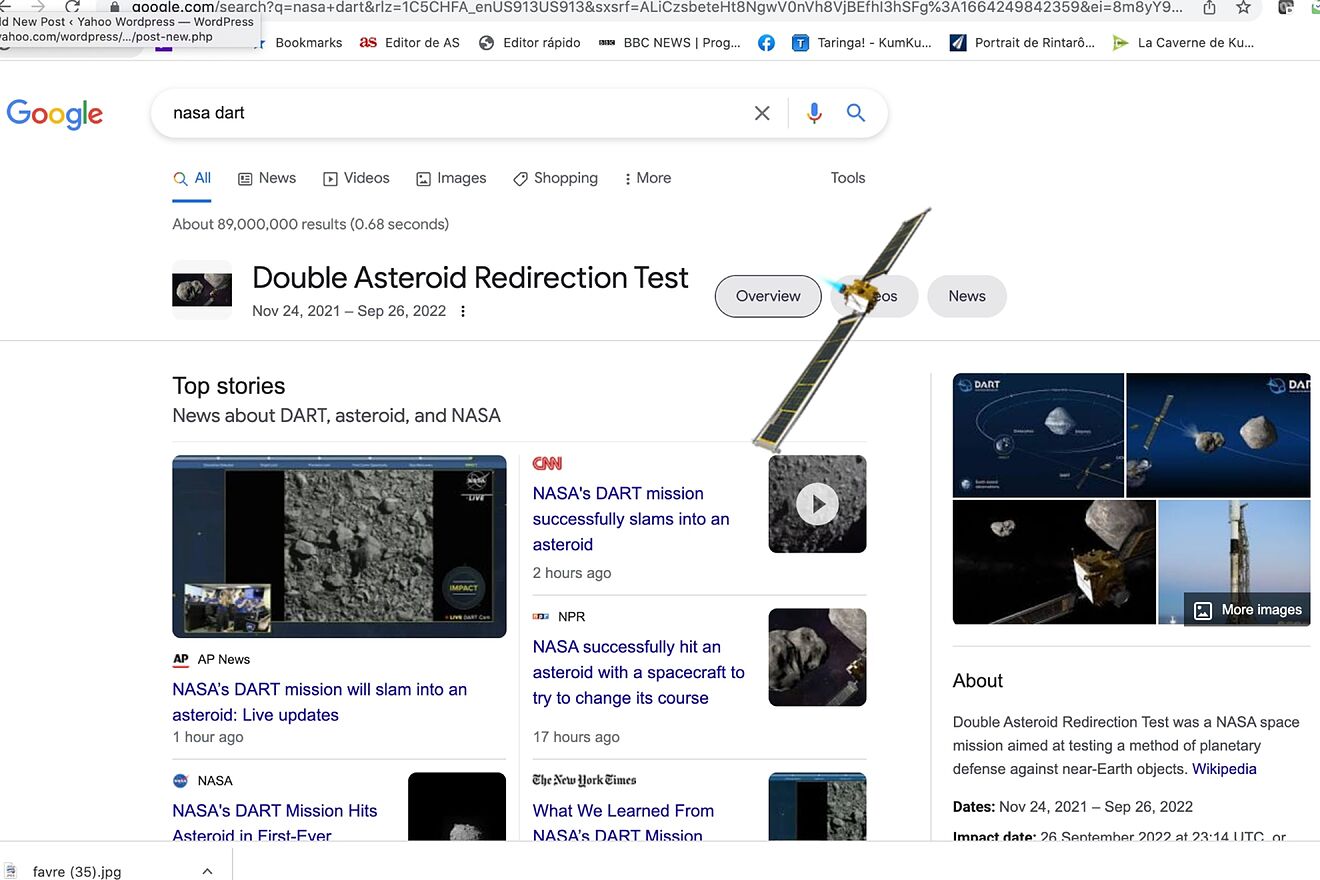The height and width of the screenshot is (880, 1320).
Task: Play the CNN asteroid video thumbnail
Action: 817,503
